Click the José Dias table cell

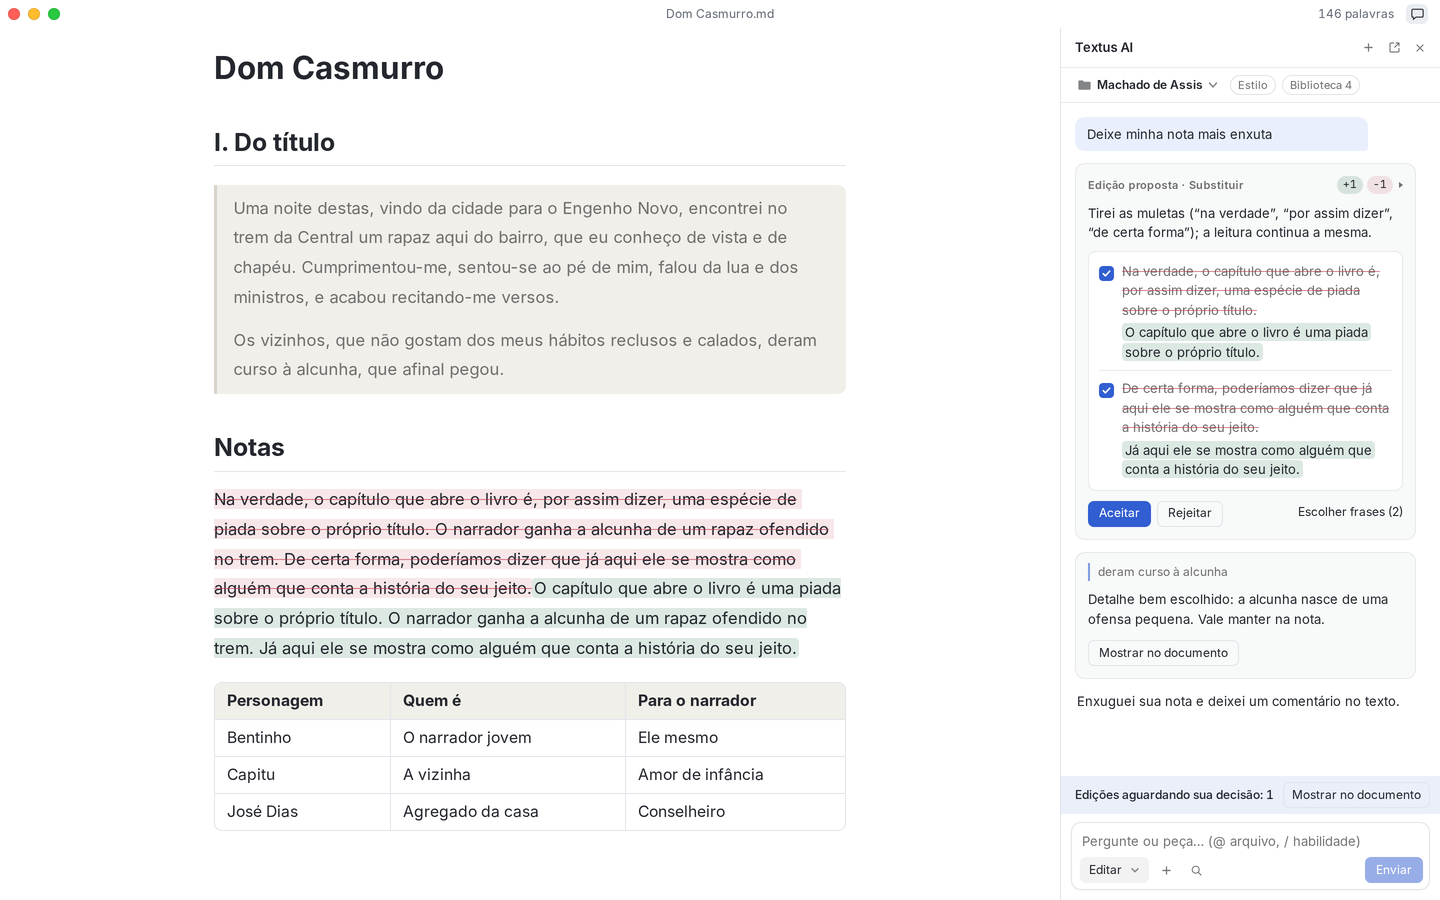302,812
